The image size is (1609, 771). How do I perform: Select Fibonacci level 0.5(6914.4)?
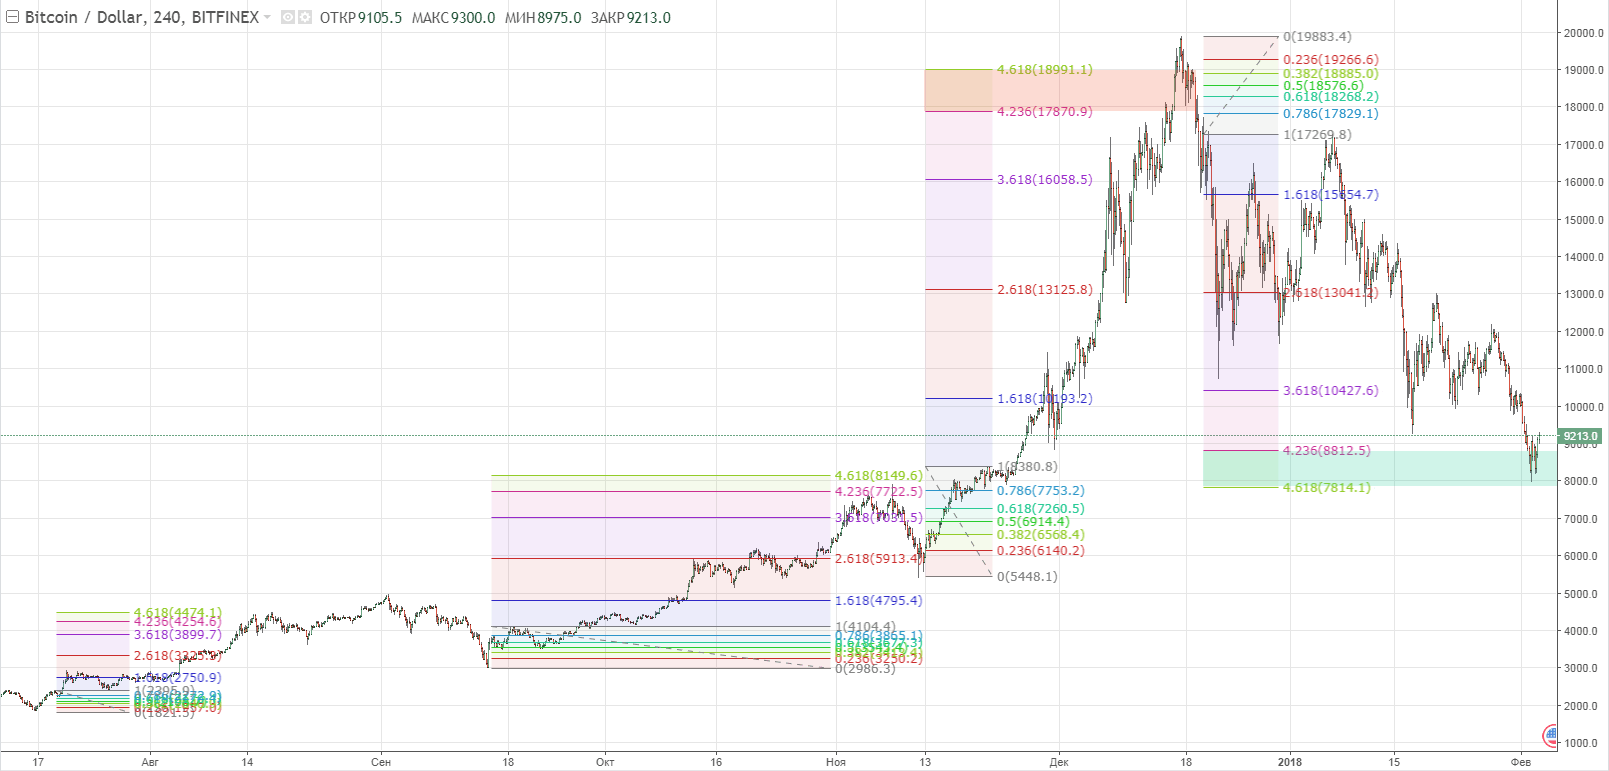1033,521
